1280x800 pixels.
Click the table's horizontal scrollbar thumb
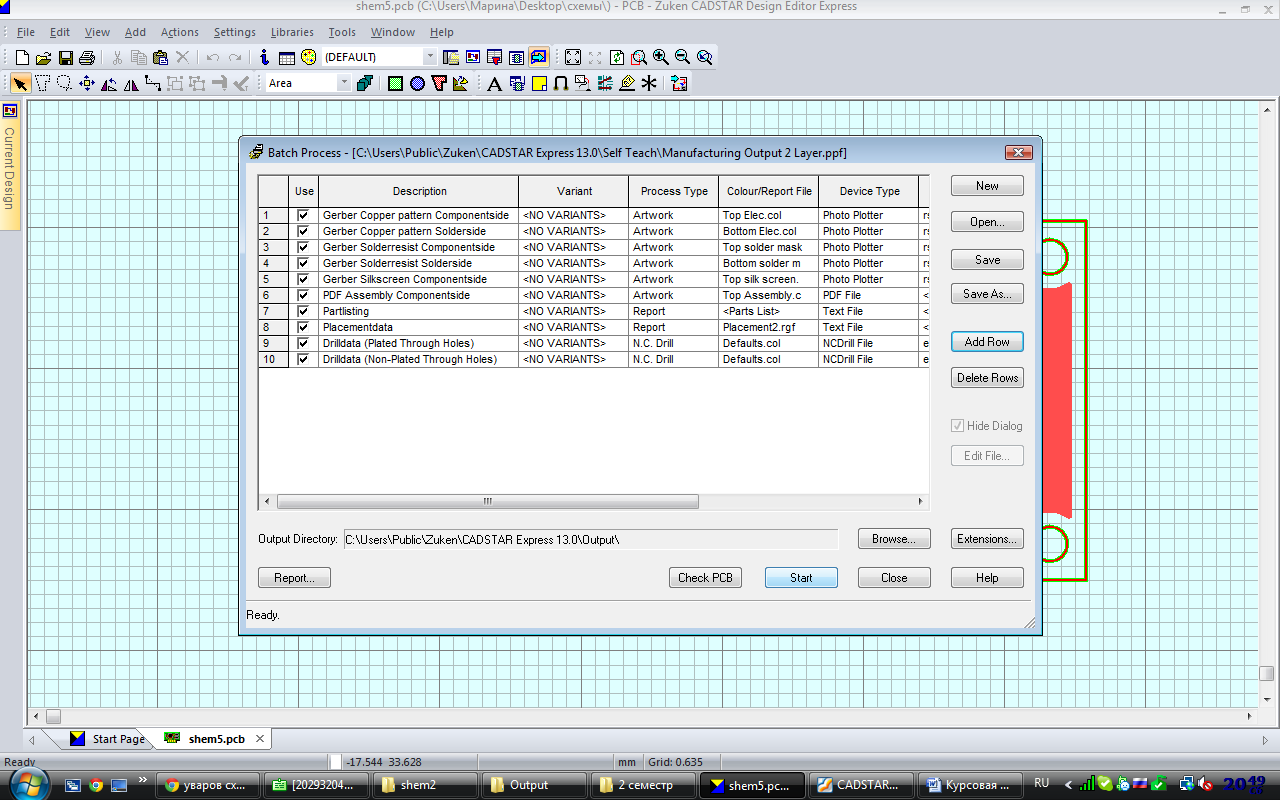coord(487,501)
